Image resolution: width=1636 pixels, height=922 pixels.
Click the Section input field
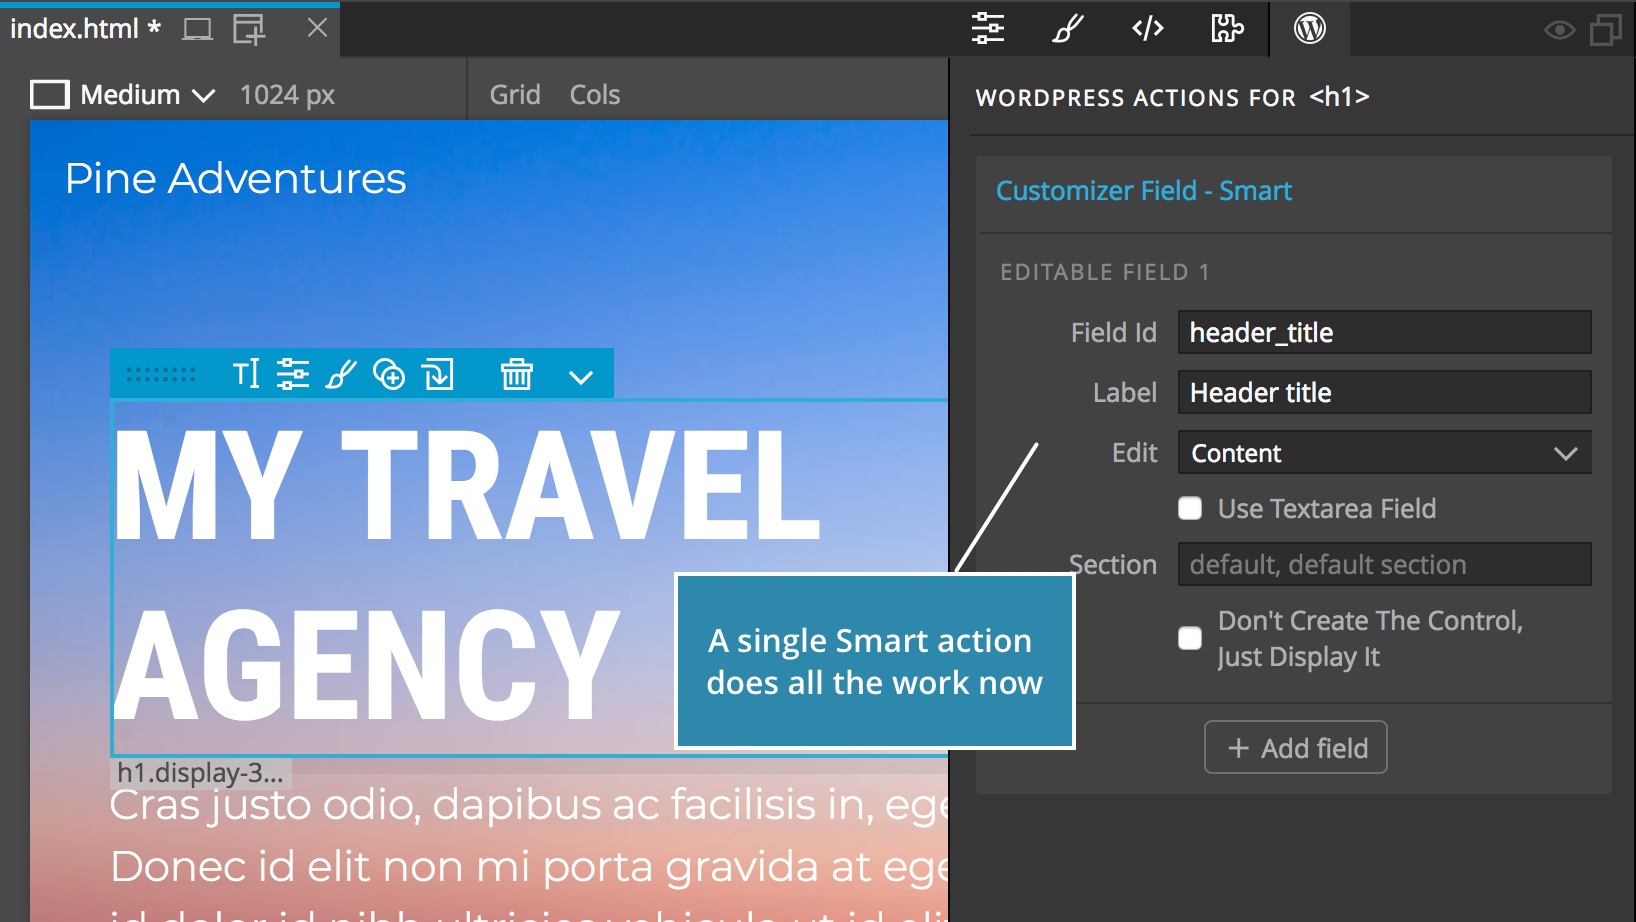pos(1385,564)
